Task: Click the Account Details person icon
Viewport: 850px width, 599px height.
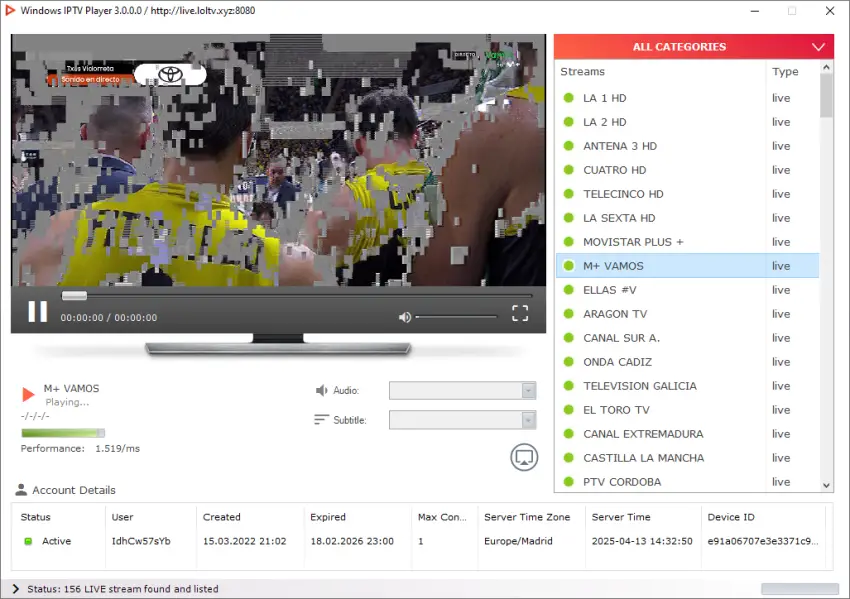Action: click(21, 489)
